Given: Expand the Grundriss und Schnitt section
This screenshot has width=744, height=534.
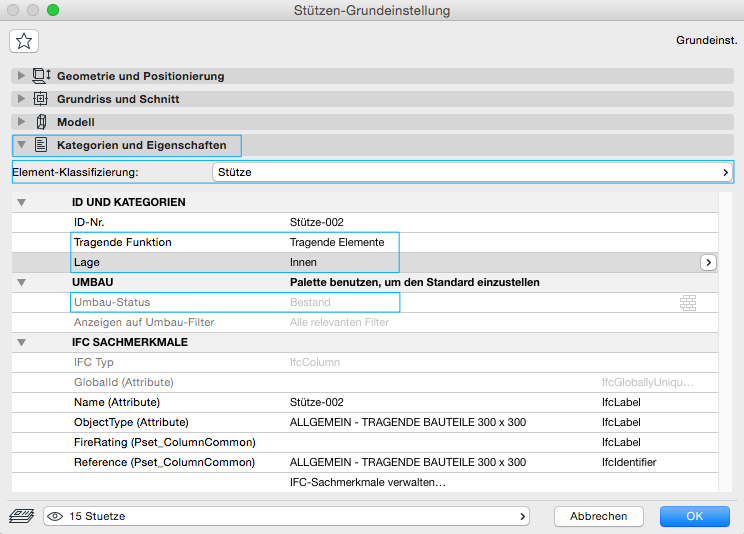Looking at the screenshot, I should (x=22, y=99).
